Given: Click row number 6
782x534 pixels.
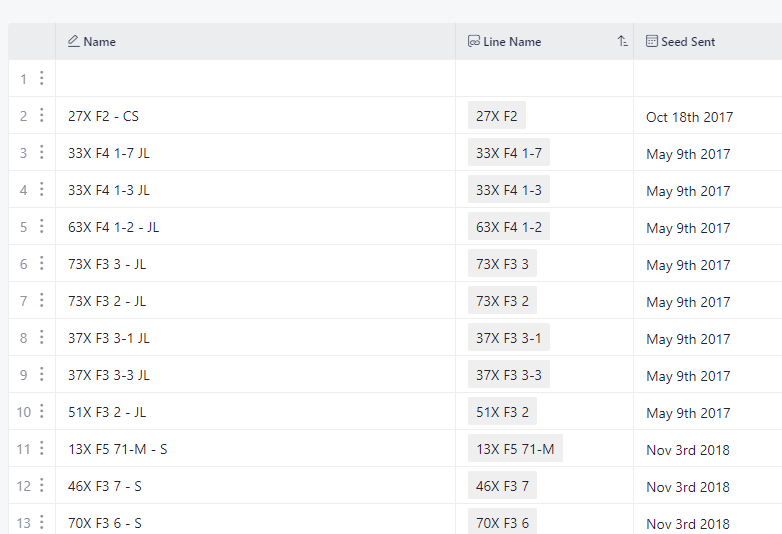Looking at the screenshot, I should [x=23, y=264].
